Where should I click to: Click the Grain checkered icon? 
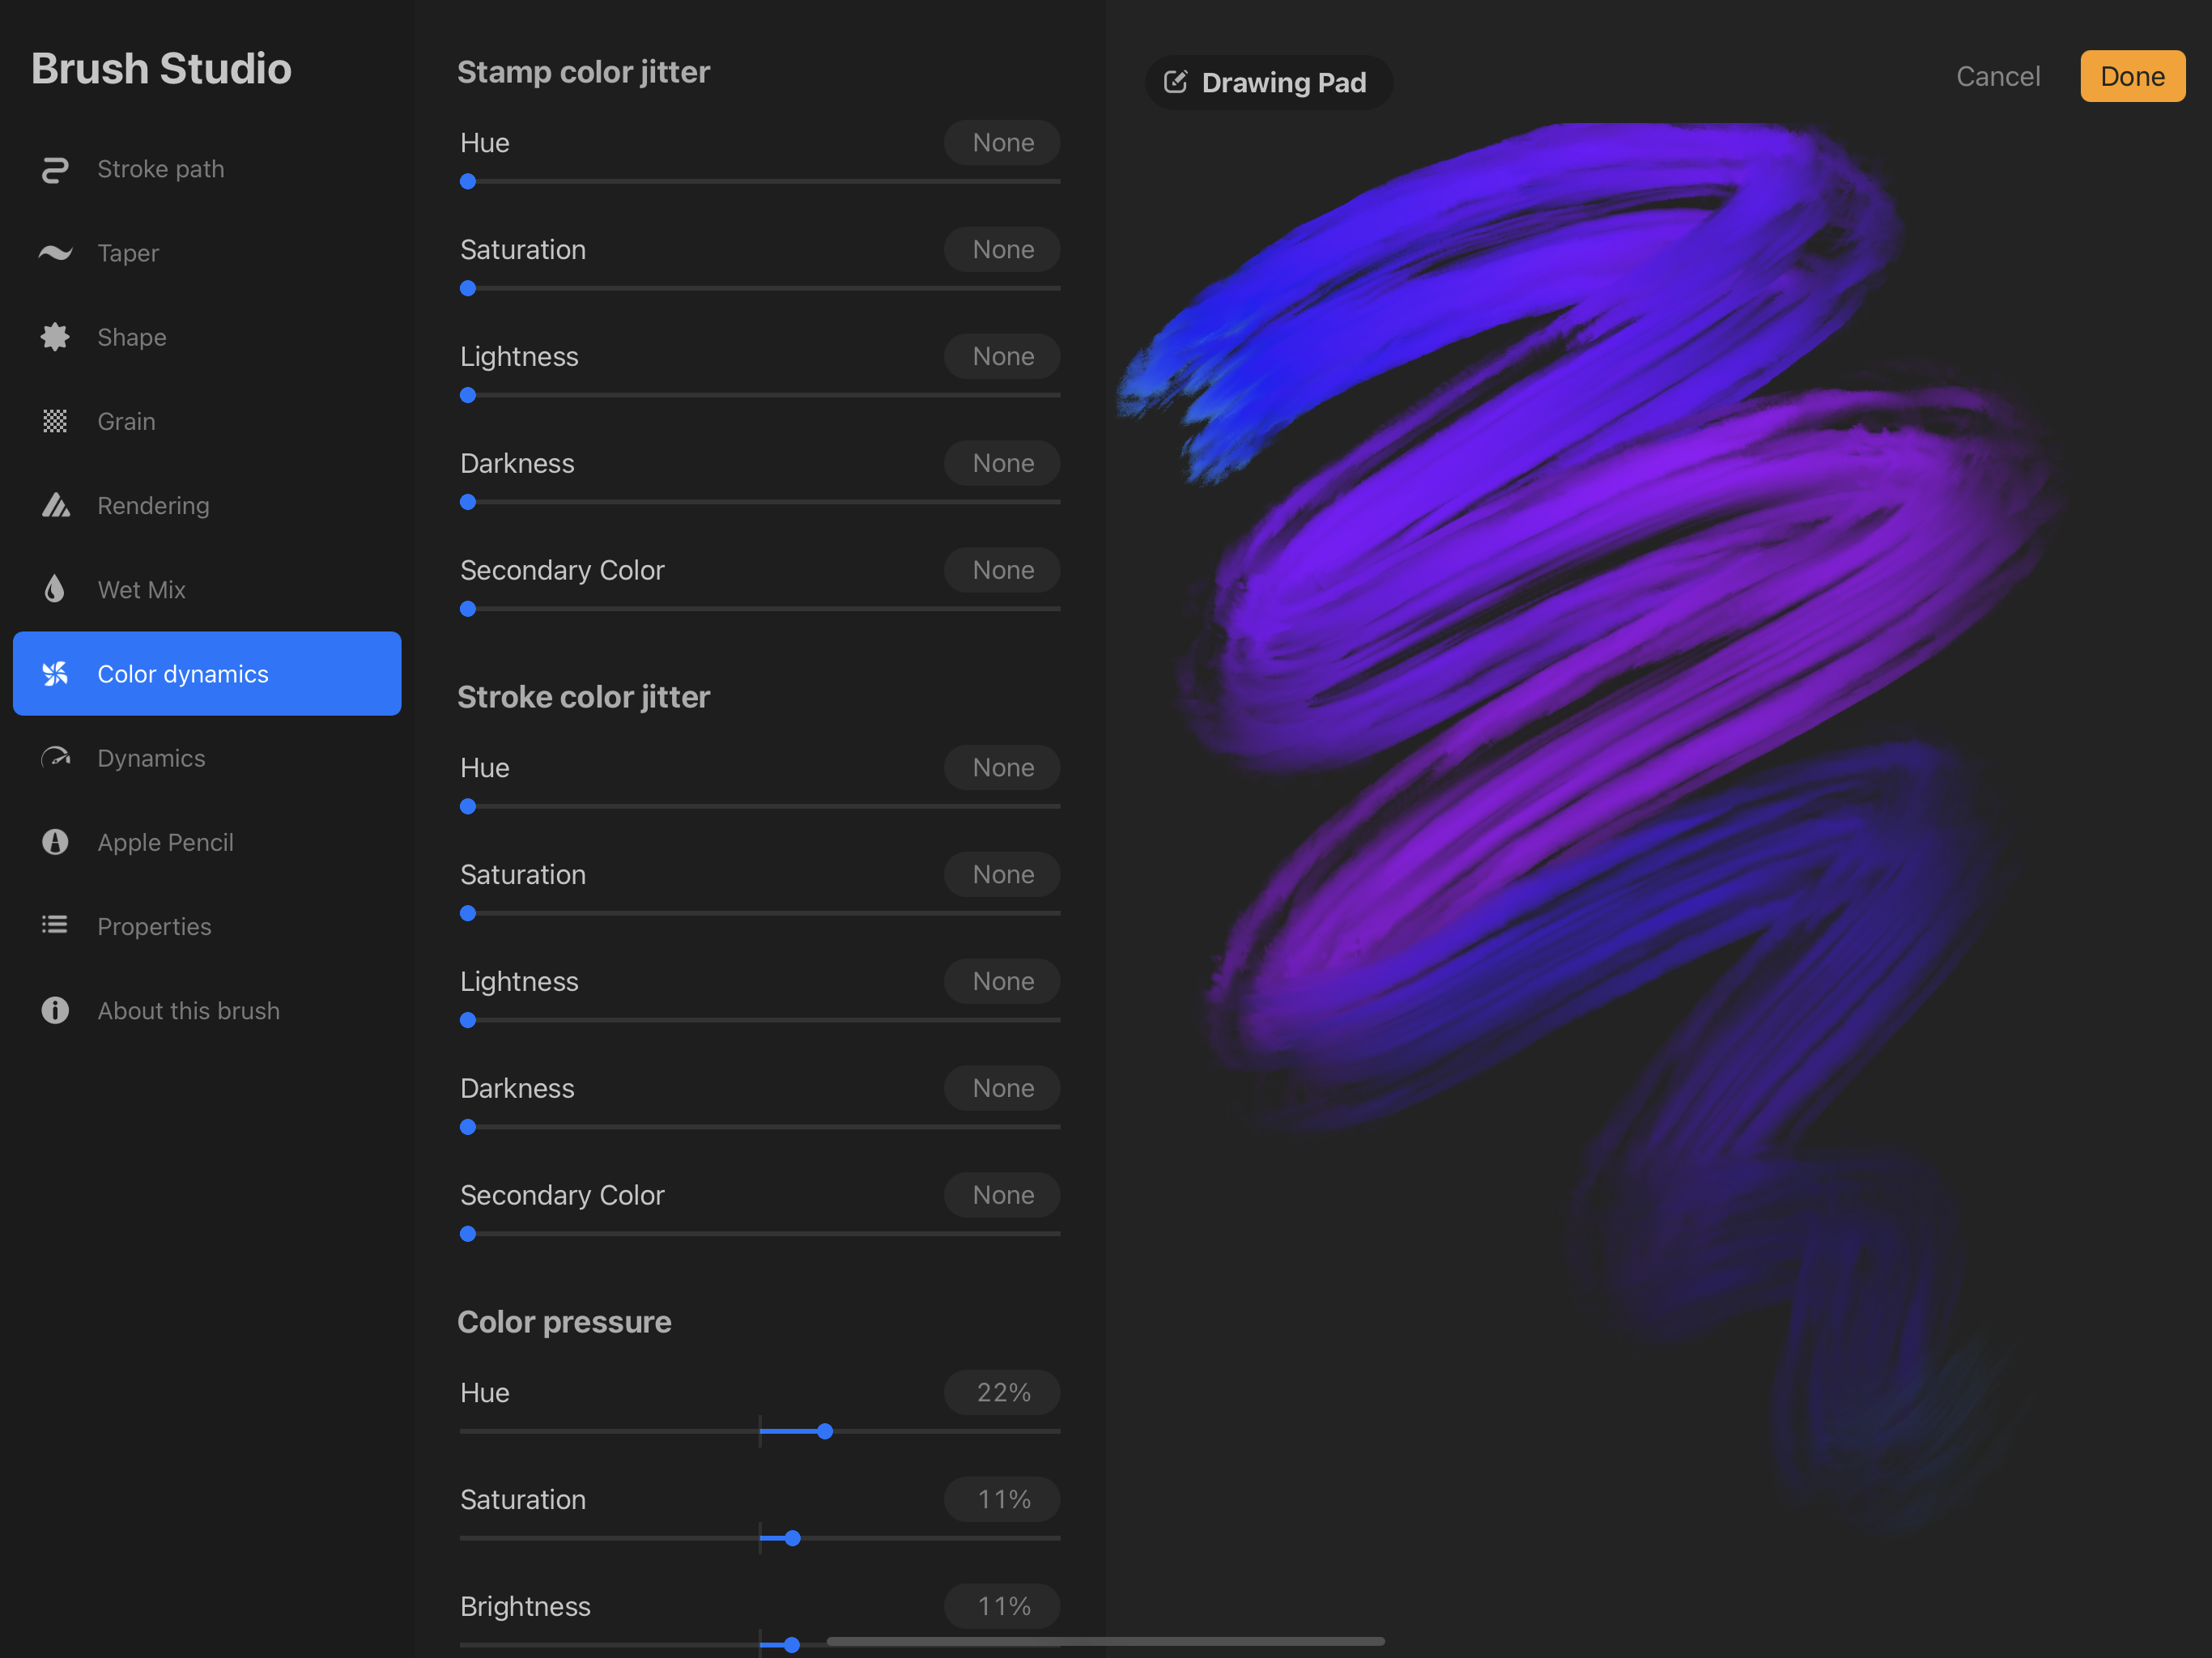[55, 421]
